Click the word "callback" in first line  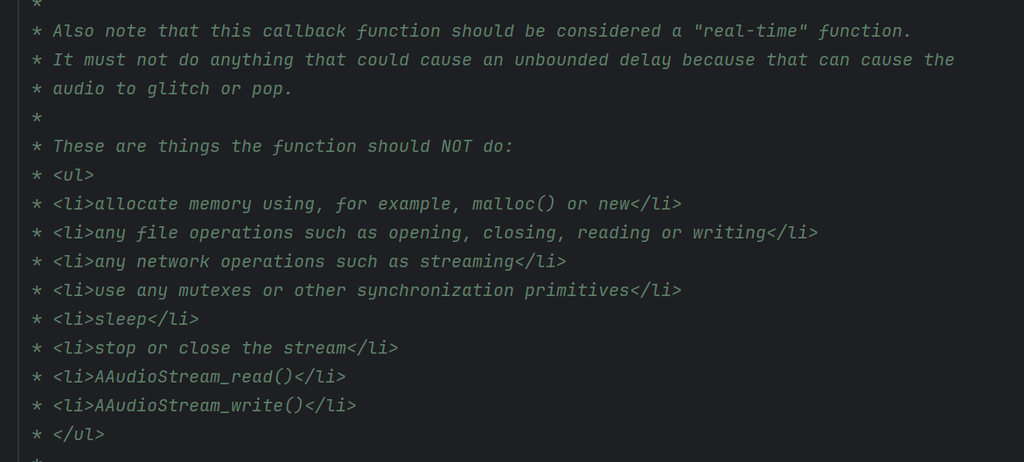304,31
